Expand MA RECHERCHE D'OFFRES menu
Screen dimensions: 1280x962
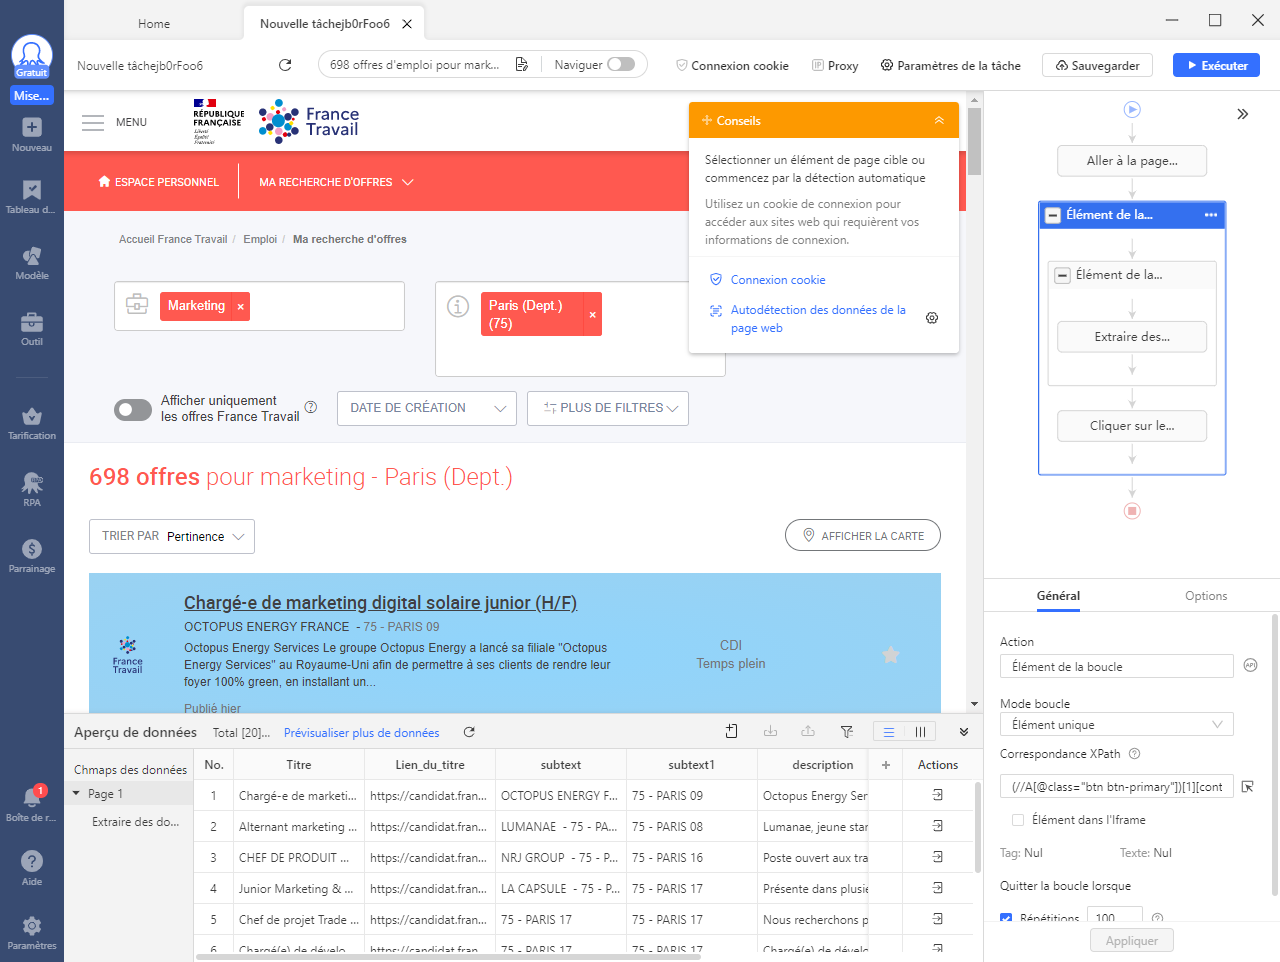[x=336, y=182]
